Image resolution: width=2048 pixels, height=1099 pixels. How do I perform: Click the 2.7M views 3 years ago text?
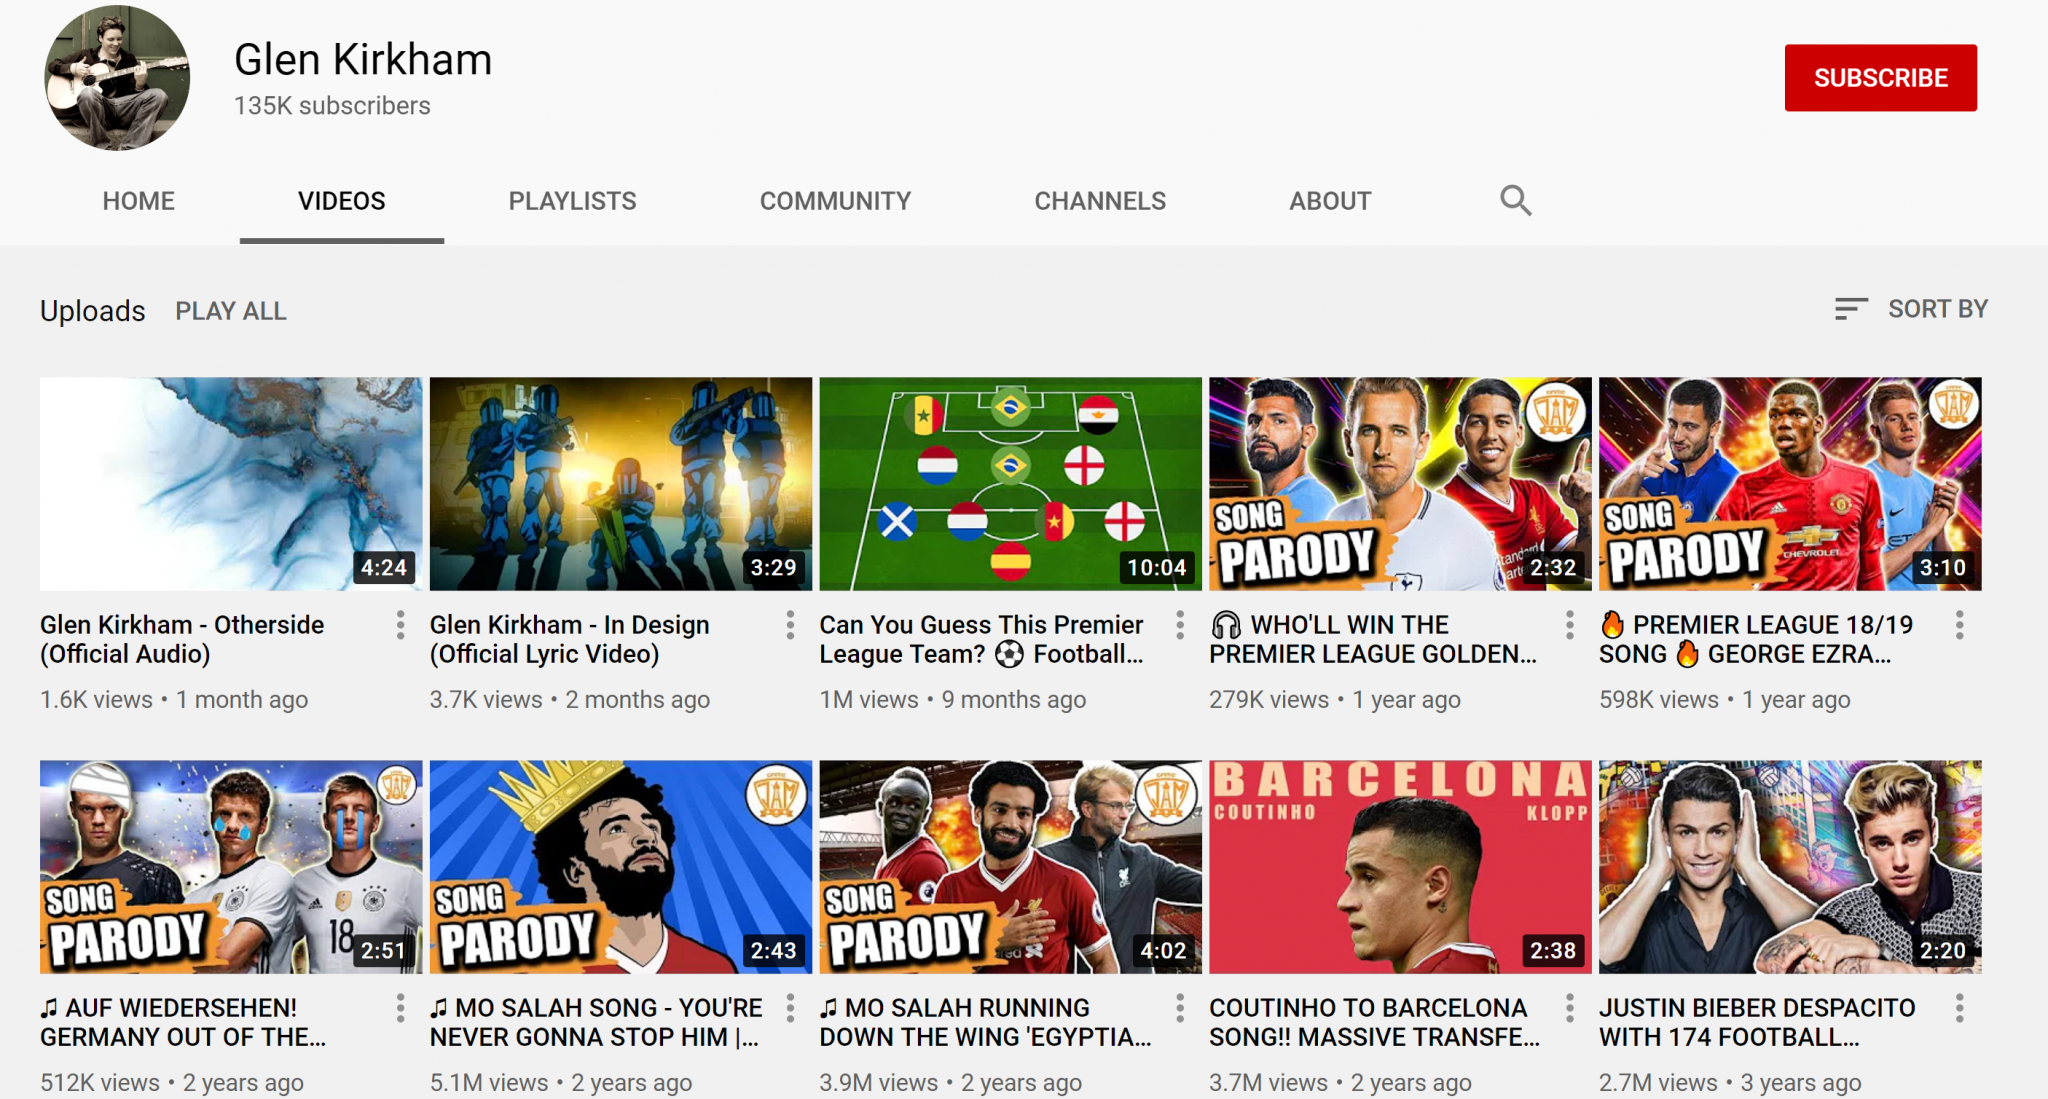(x=1730, y=1083)
